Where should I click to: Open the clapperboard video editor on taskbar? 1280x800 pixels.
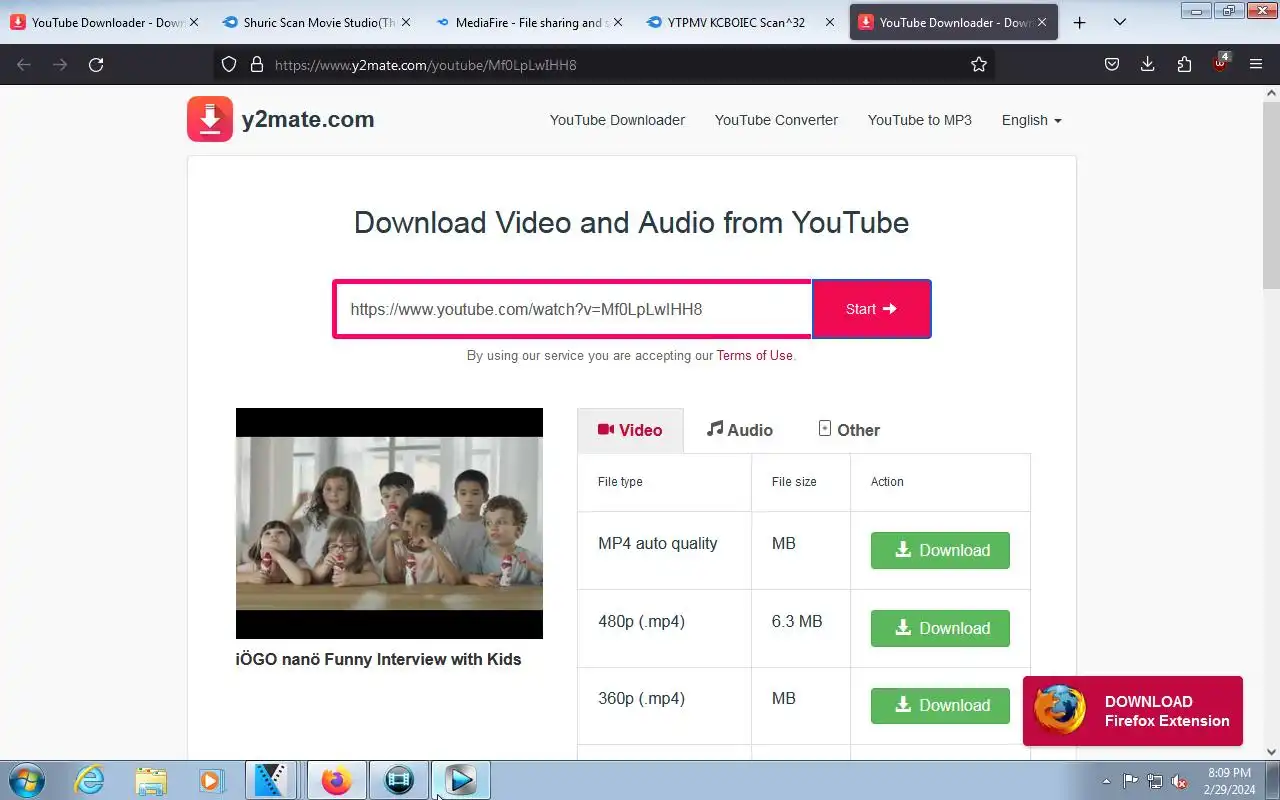(x=271, y=780)
